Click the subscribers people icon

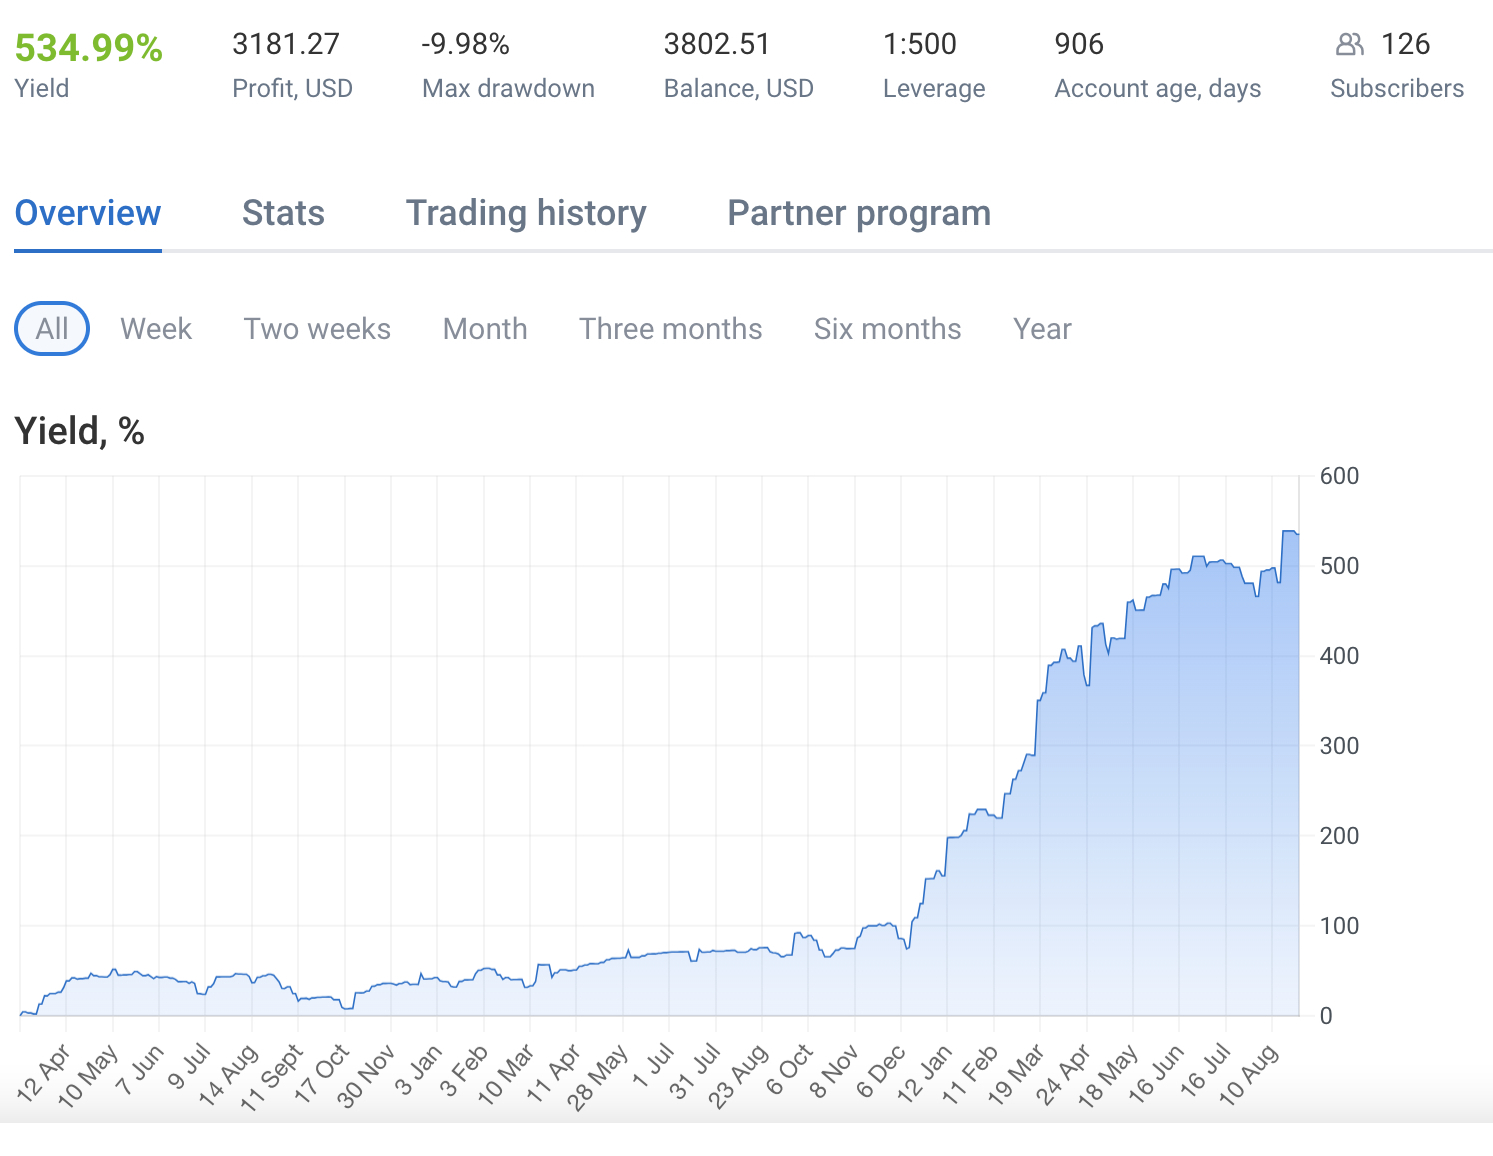pos(1350,44)
